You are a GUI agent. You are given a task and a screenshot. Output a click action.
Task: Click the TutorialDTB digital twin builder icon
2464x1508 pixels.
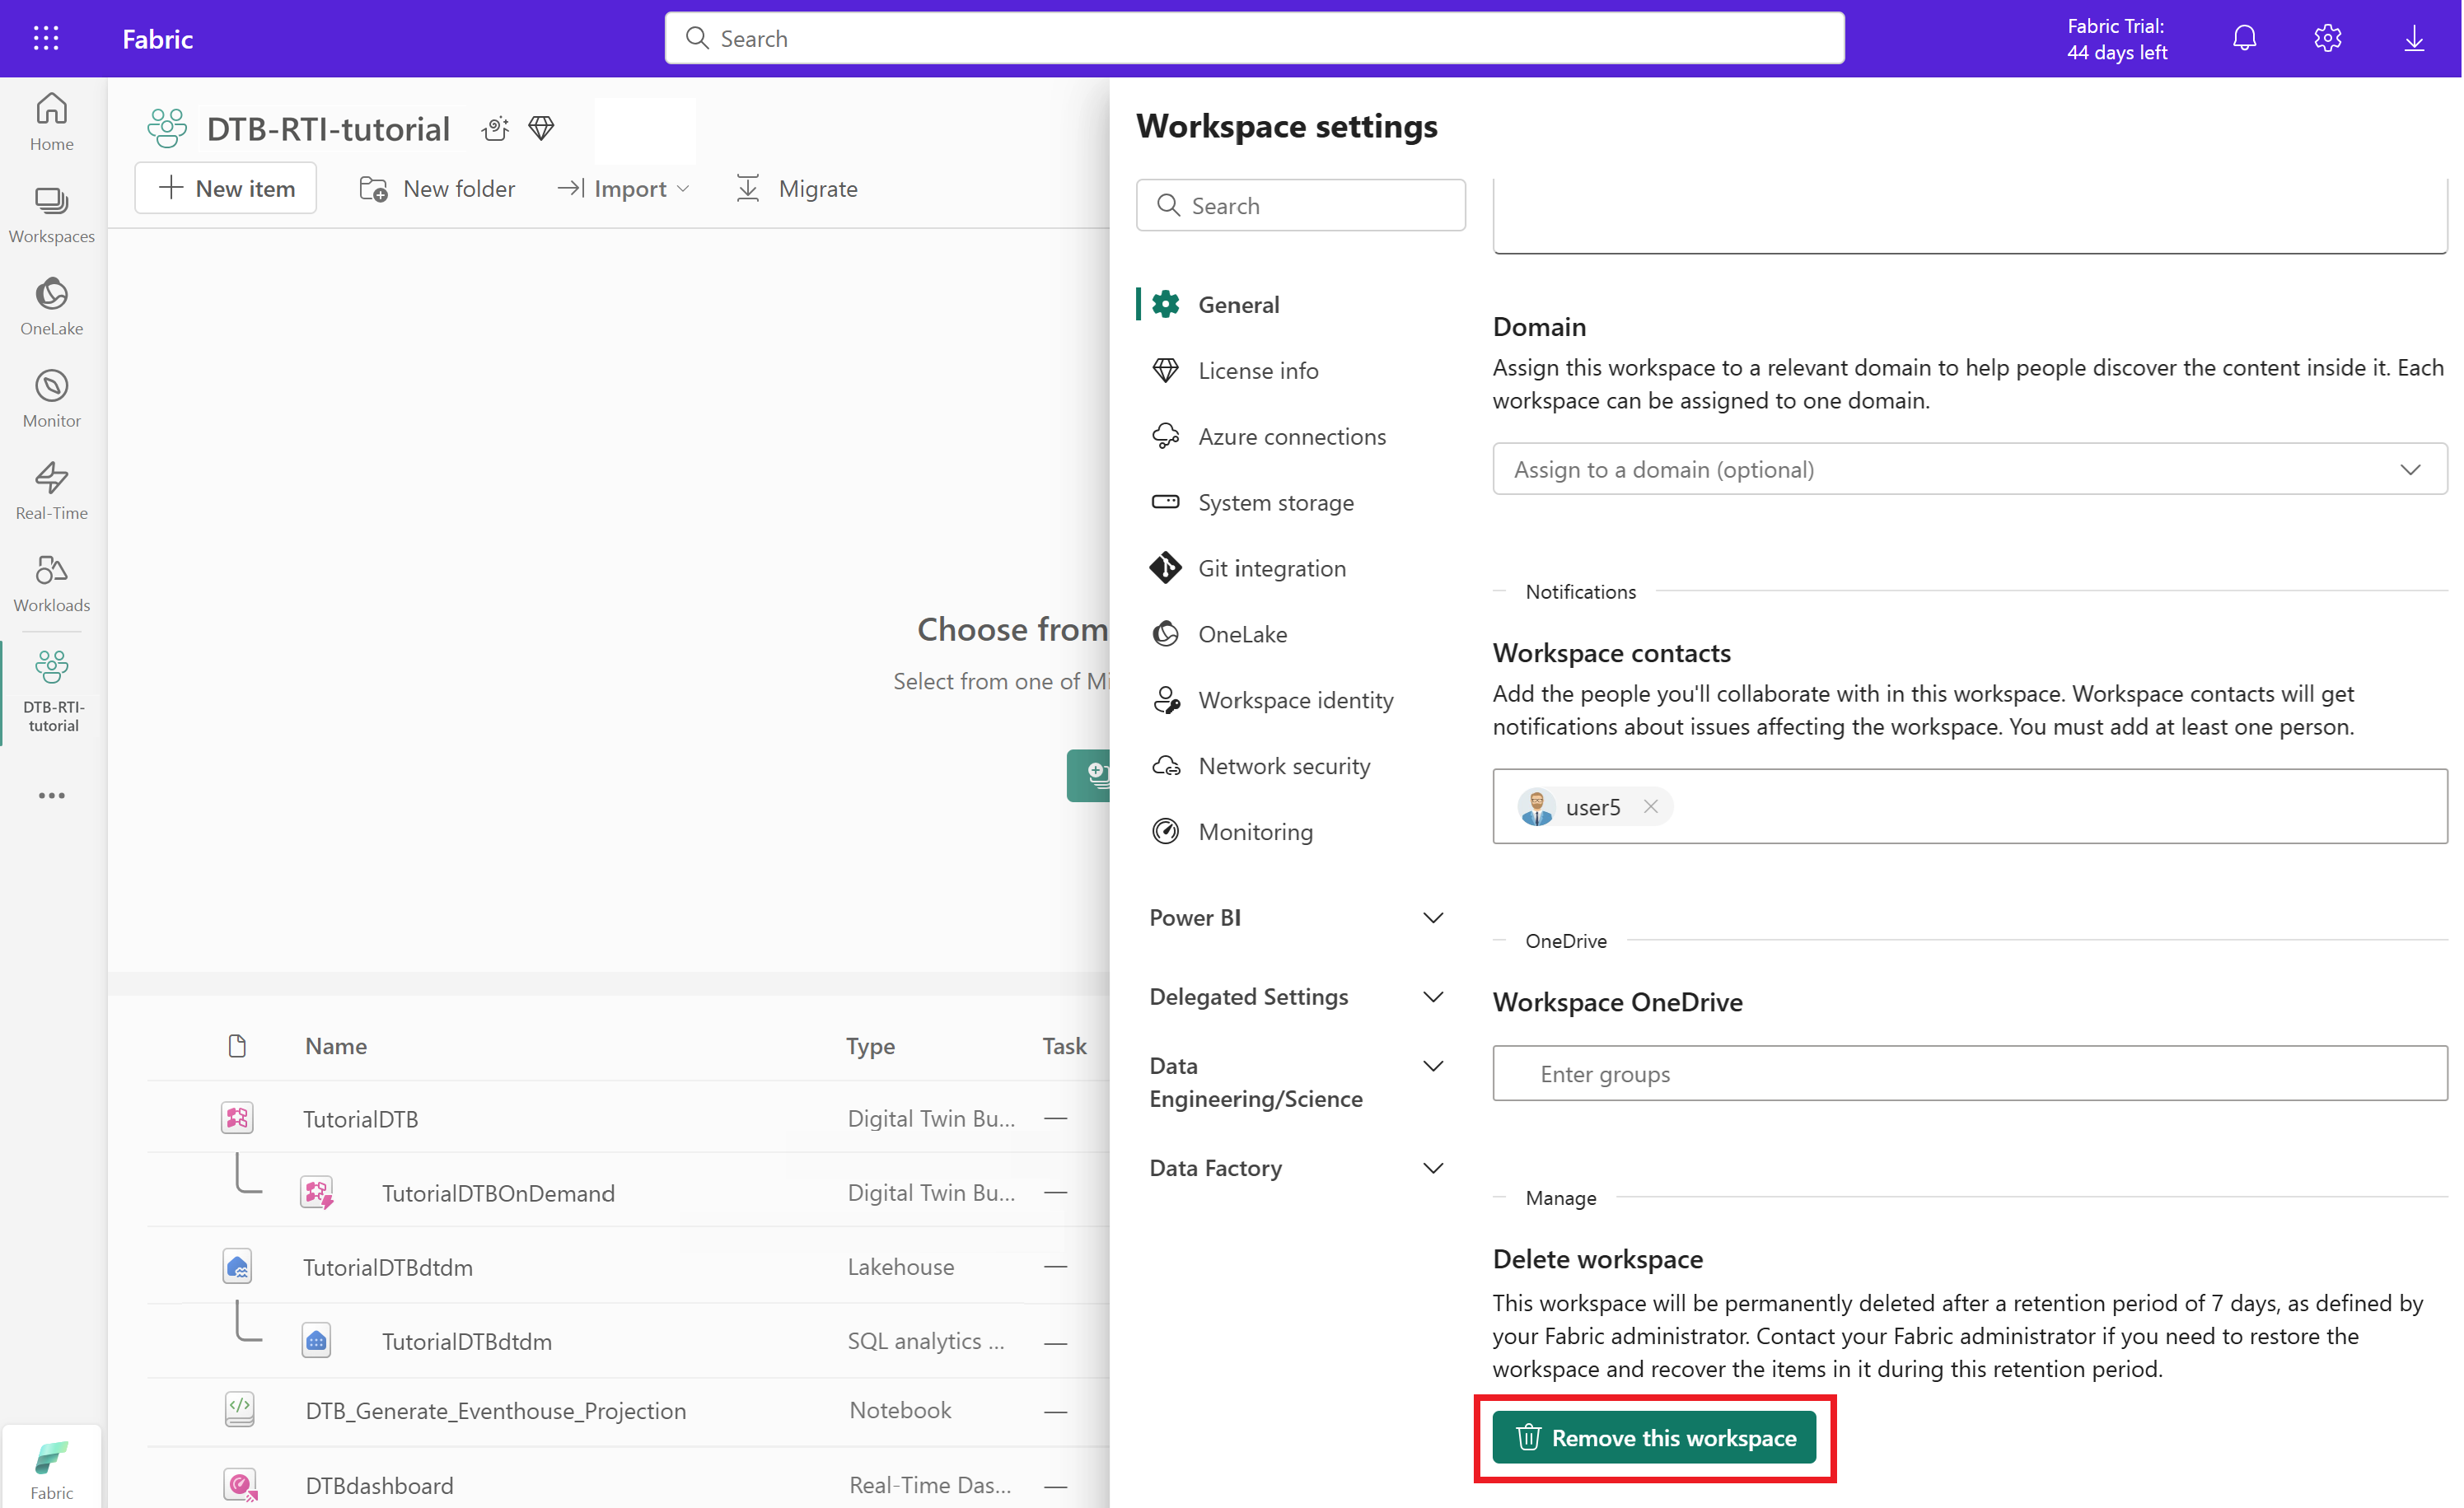(x=237, y=1117)
